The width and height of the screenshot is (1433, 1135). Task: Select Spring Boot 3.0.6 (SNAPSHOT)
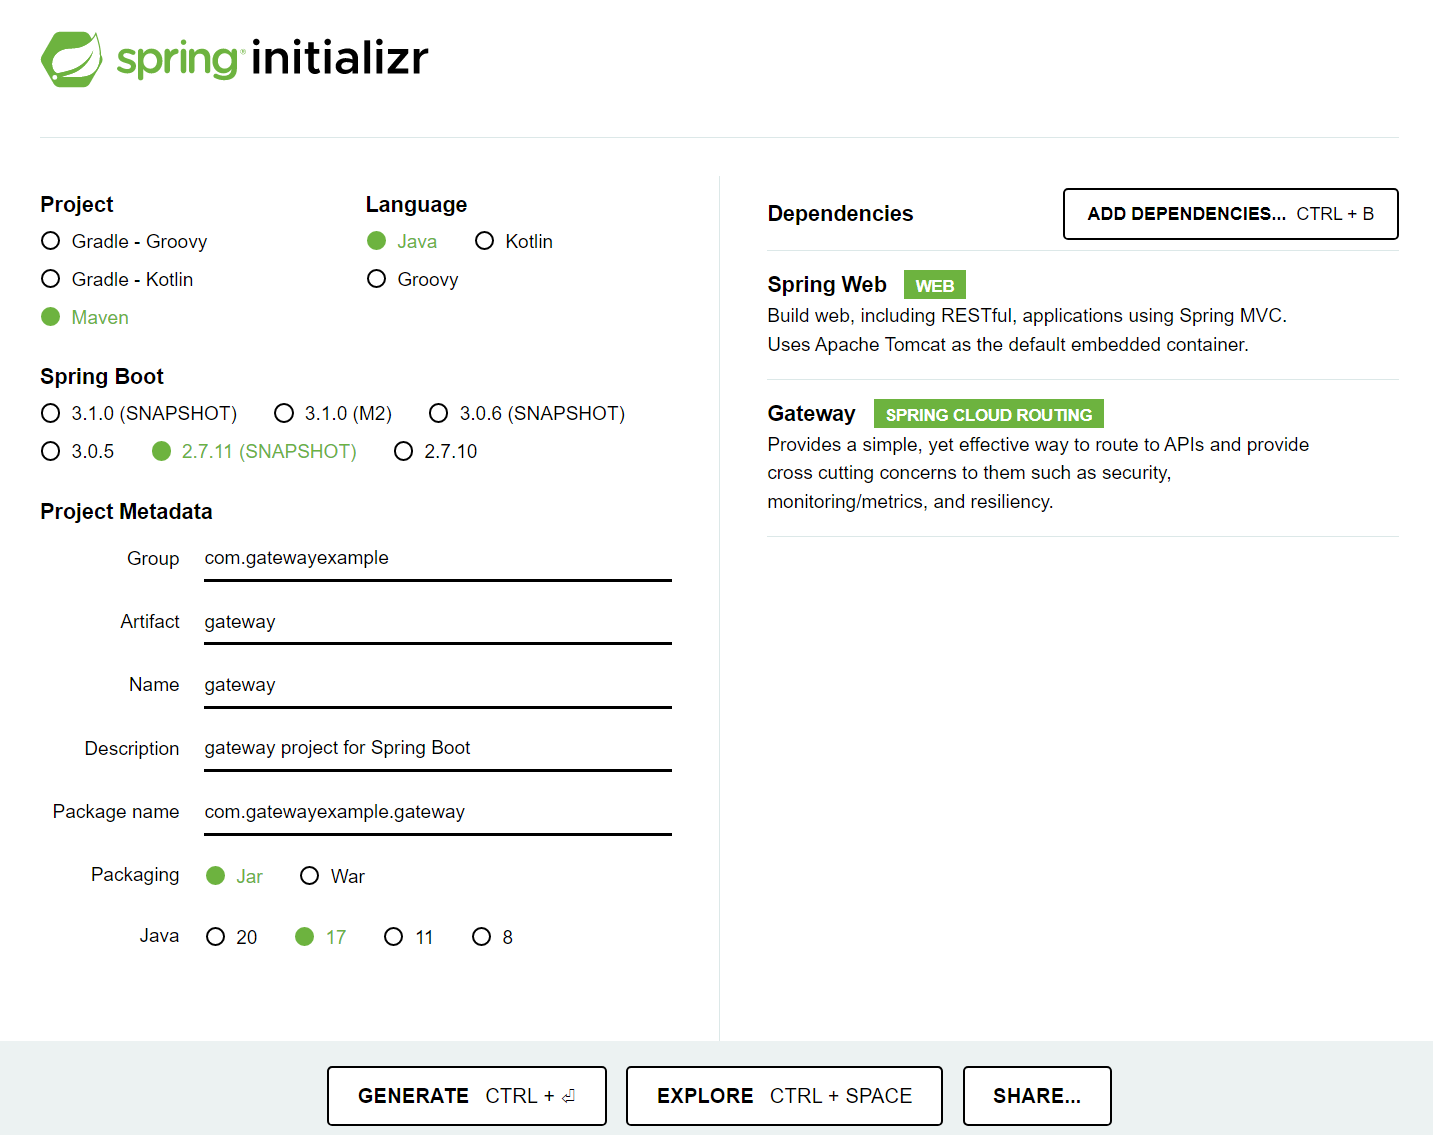(x=438, y=412)
